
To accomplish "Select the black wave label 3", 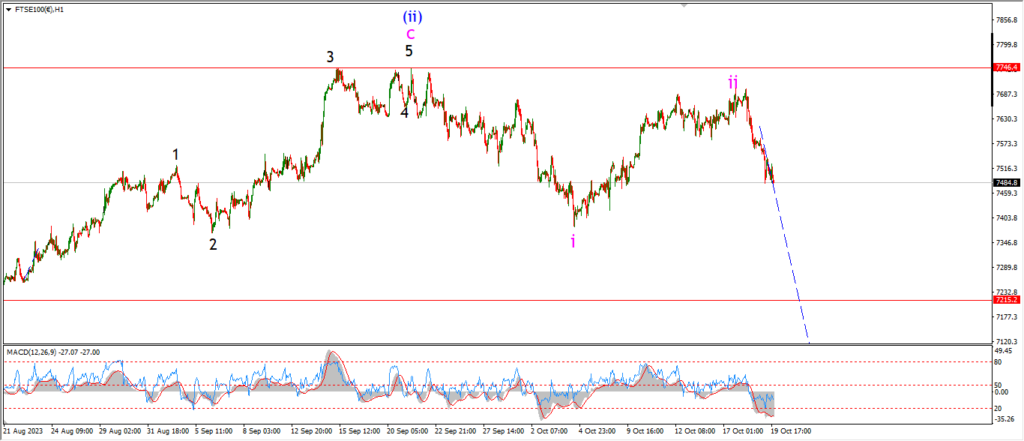I will [330, 57].
